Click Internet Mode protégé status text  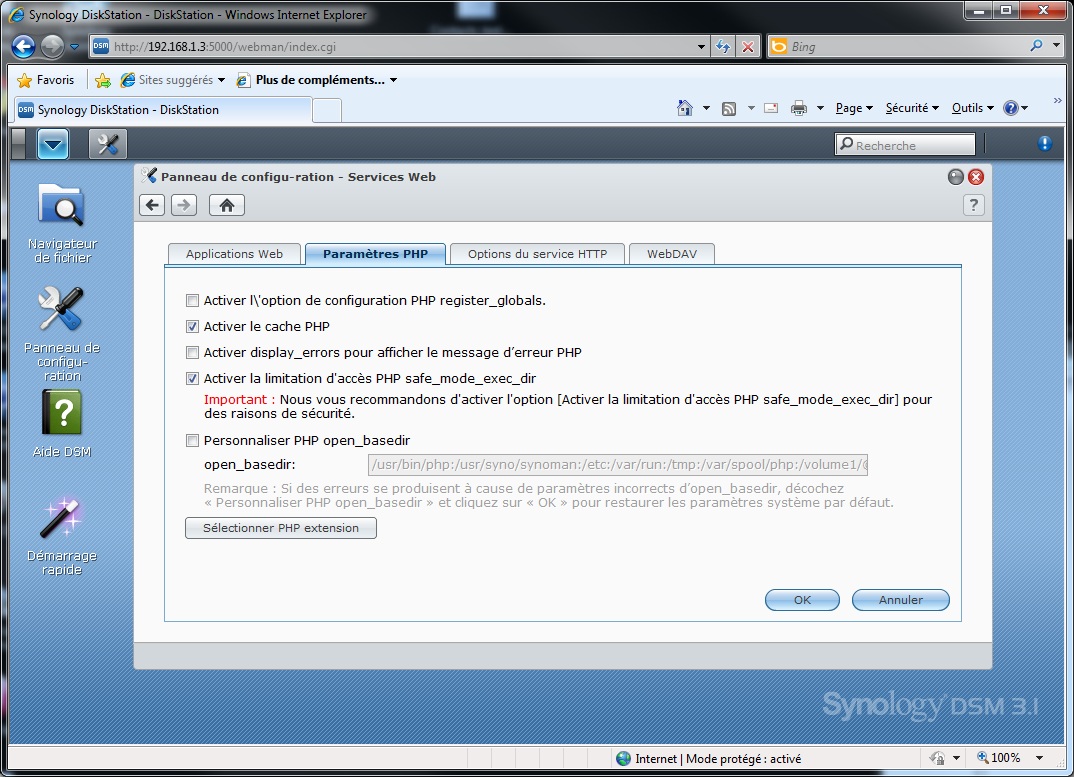coord(718,758)
